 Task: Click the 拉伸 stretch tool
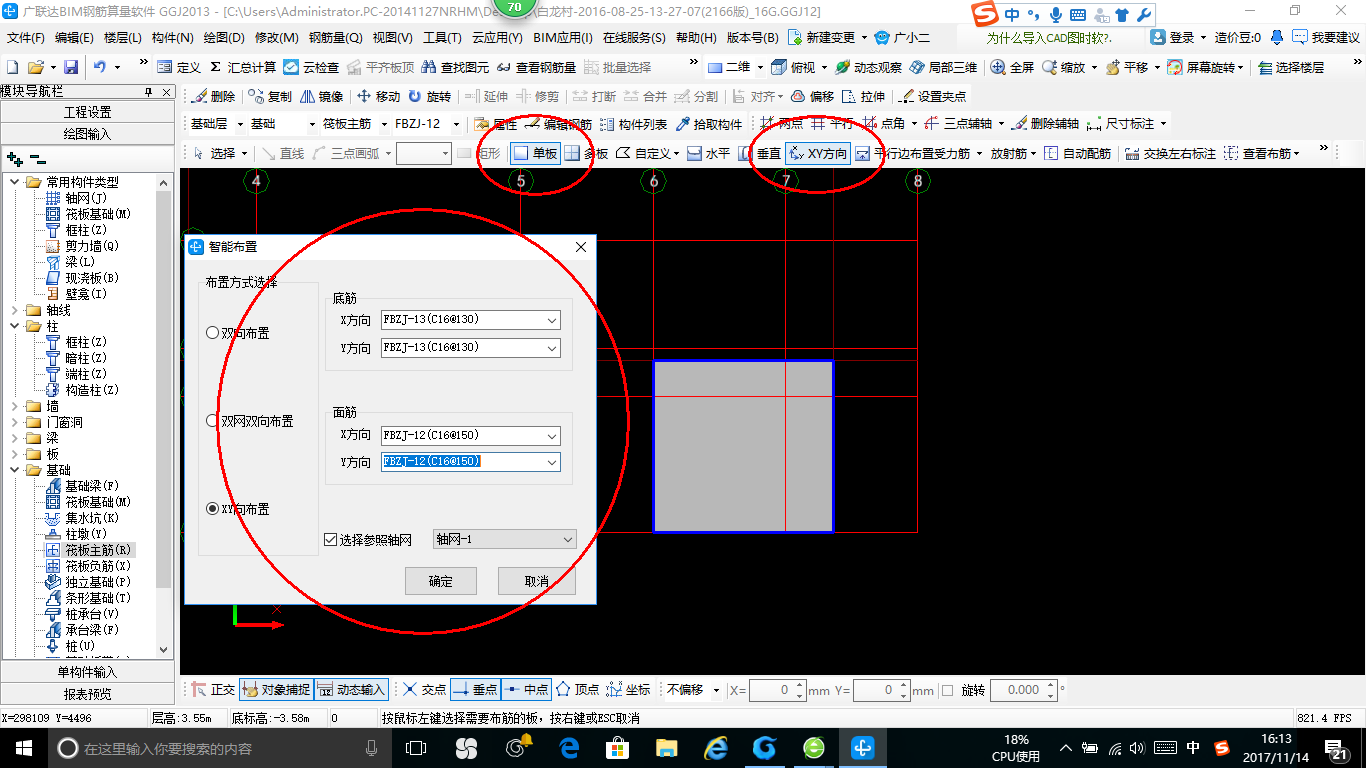point(863,96)
